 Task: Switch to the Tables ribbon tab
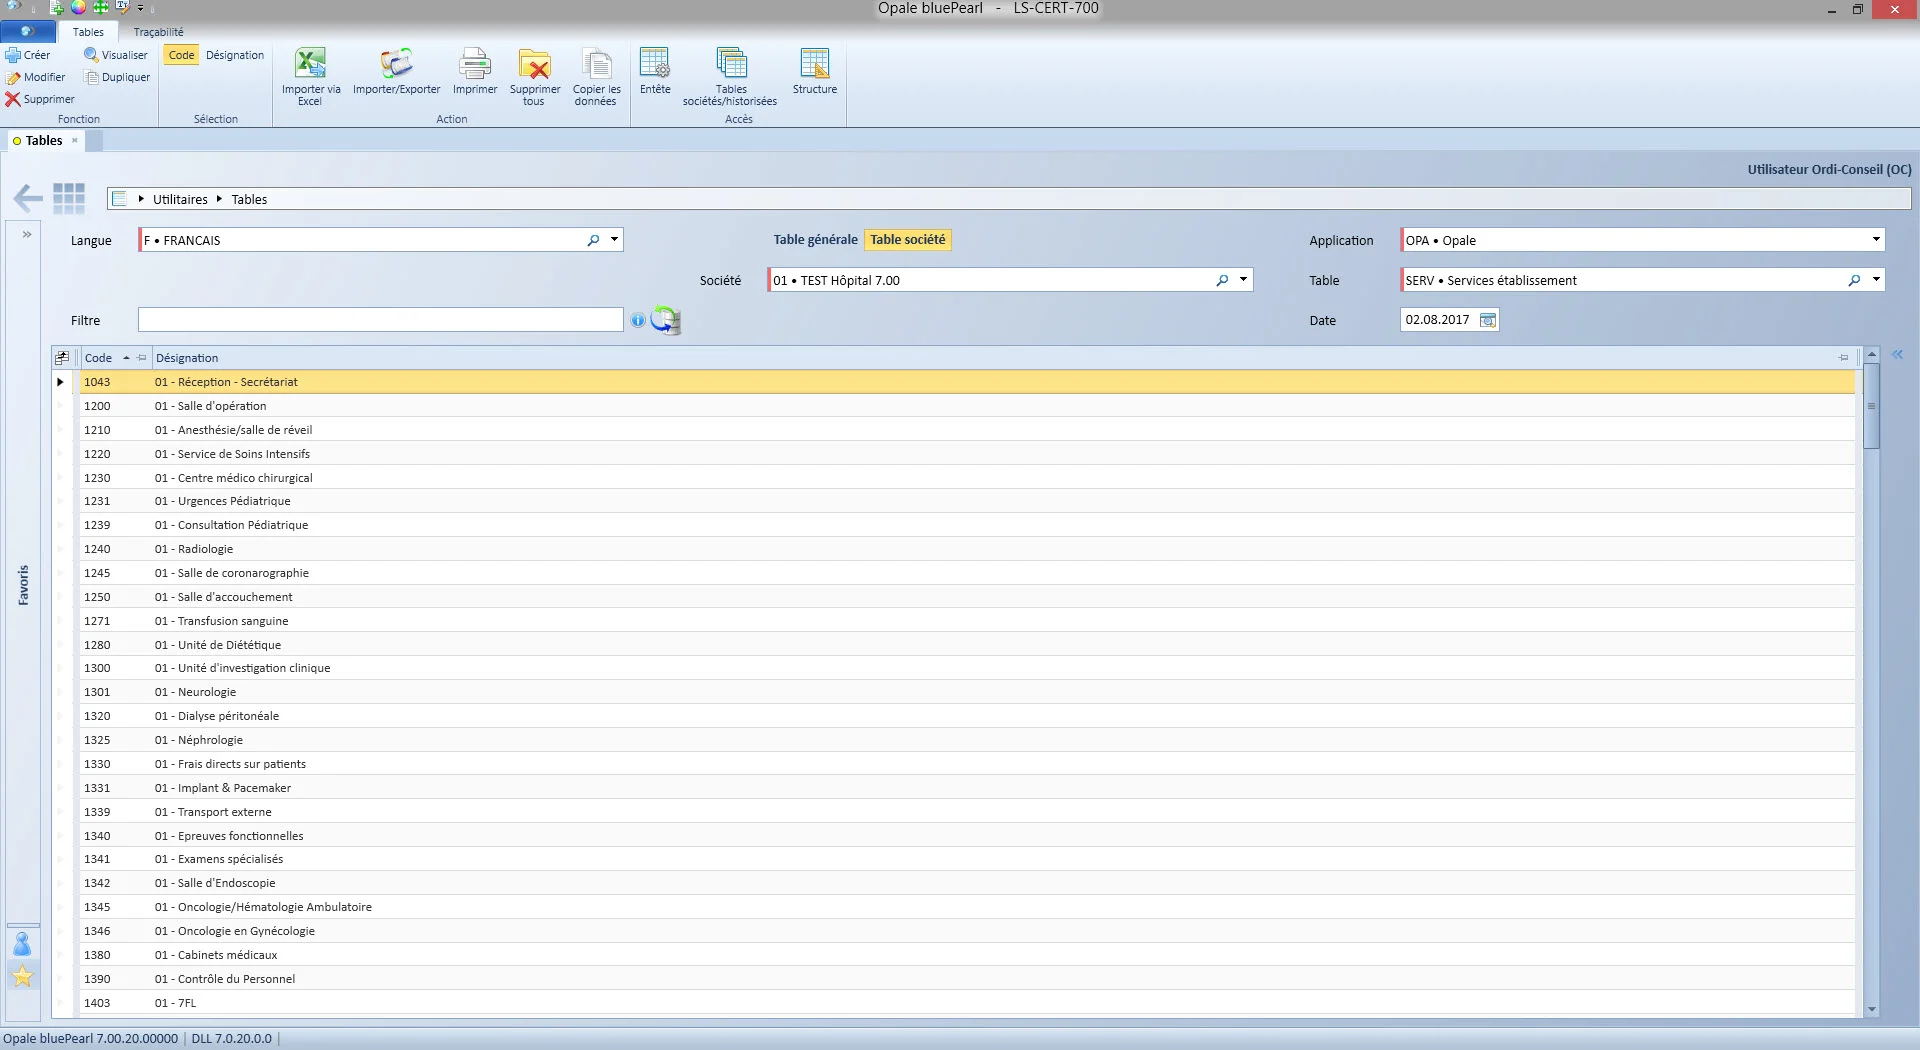point(88,32)
